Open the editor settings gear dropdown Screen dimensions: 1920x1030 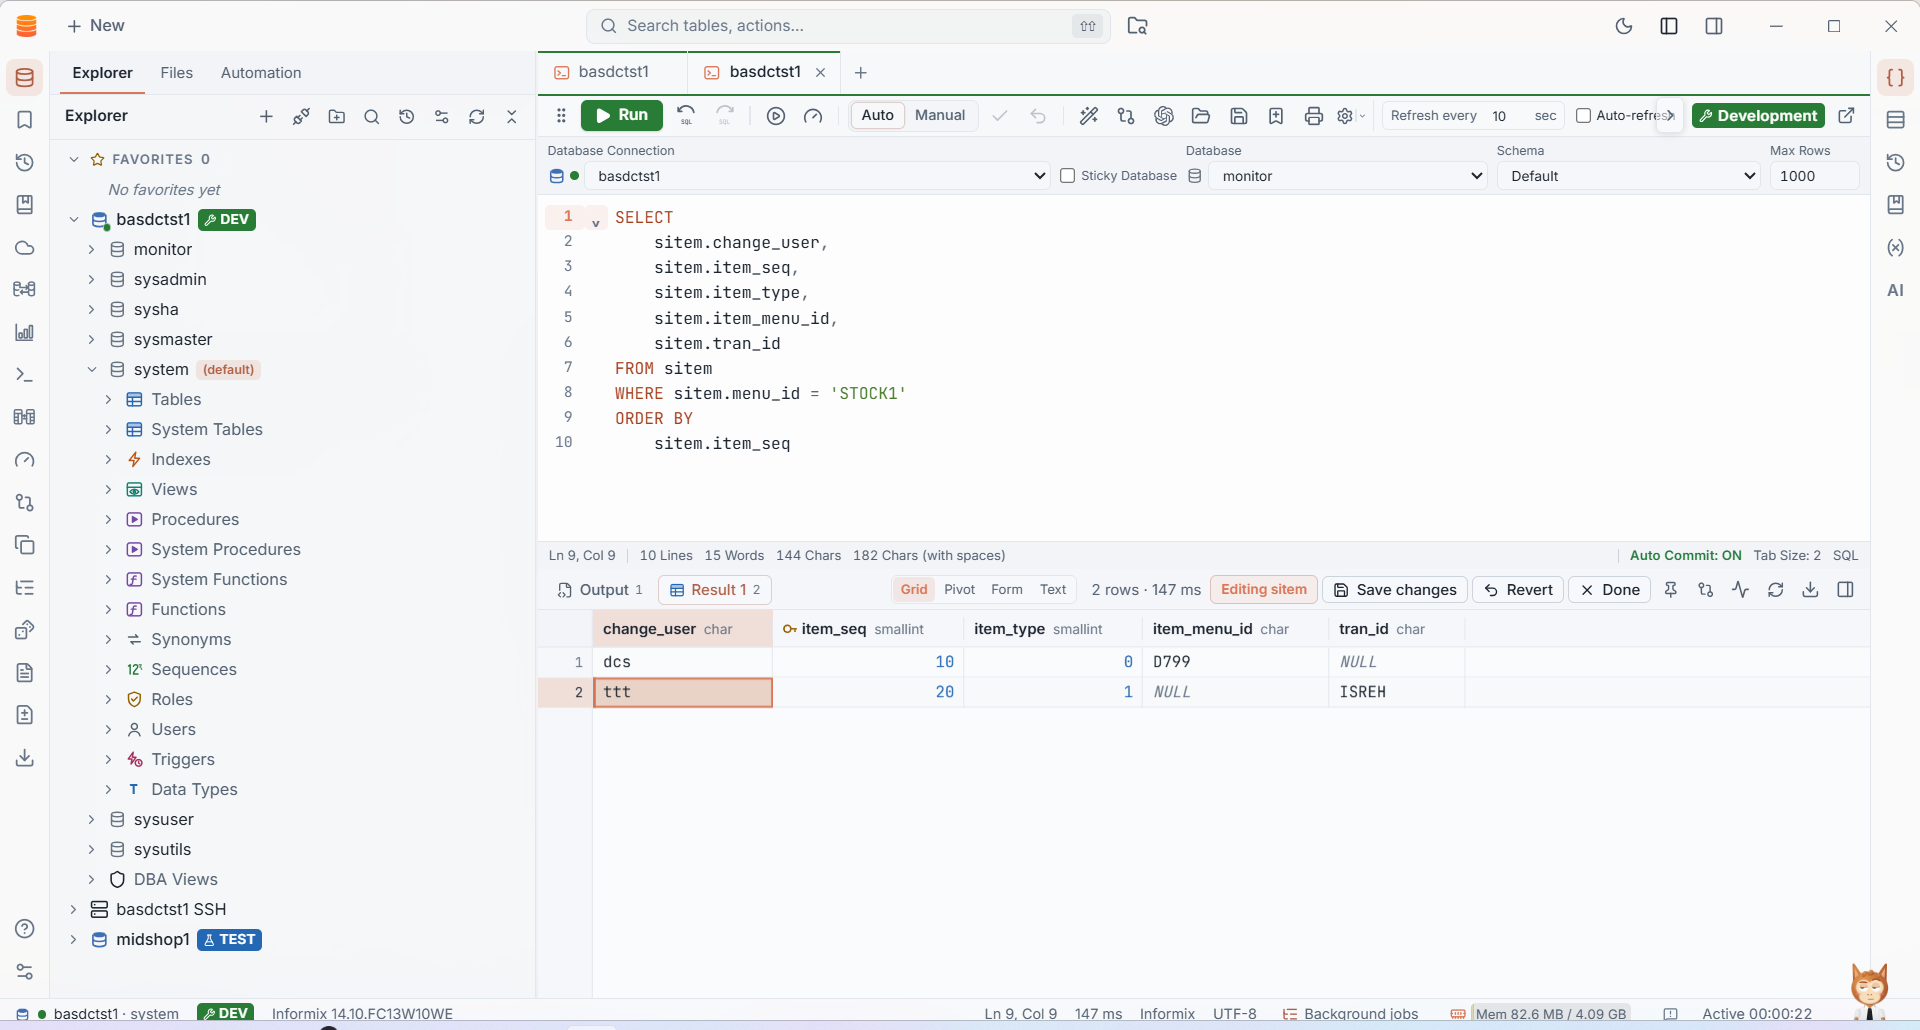(x=1350, y=116)
